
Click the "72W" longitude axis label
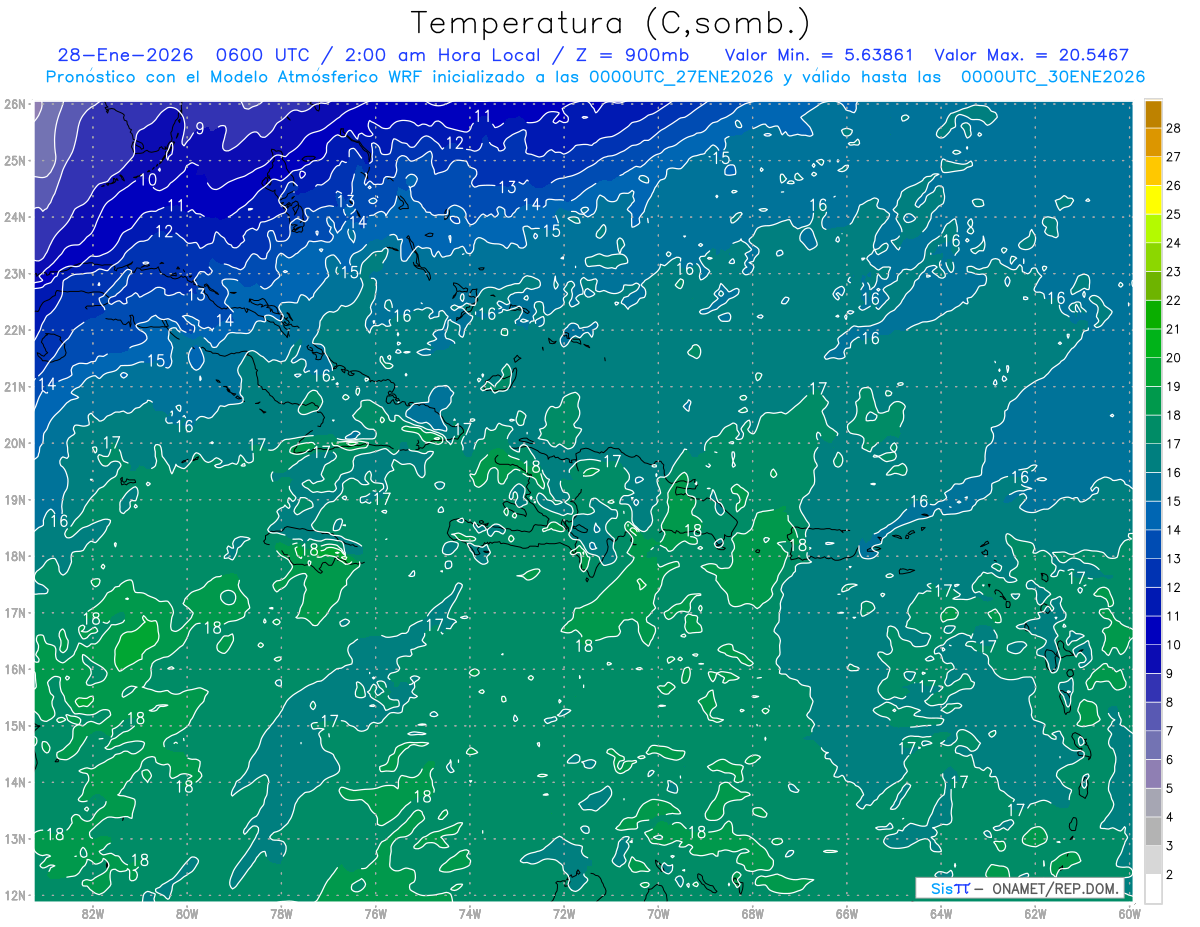click(x=564, y=913)
